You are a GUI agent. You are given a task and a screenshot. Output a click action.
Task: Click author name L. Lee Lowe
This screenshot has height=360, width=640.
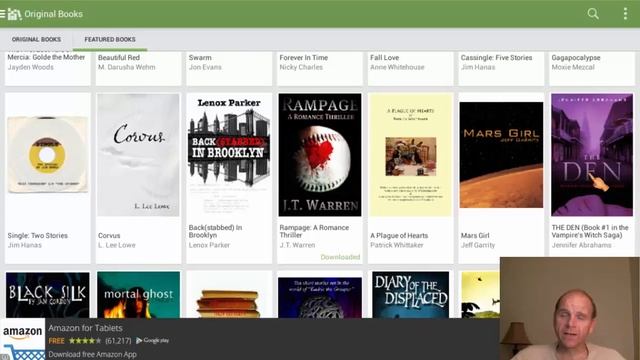coord(117,245)
